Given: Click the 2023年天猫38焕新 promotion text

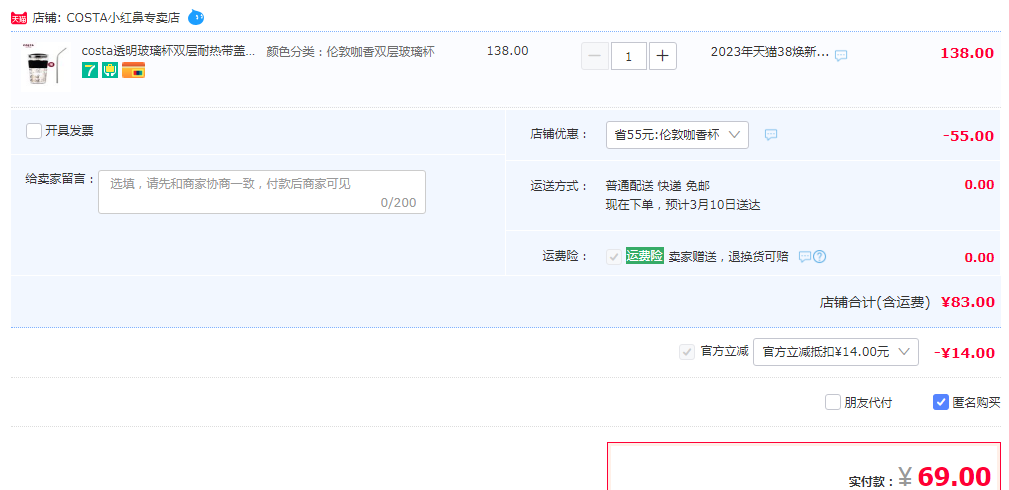Looking at the screenshot, I should click(770, 52).
